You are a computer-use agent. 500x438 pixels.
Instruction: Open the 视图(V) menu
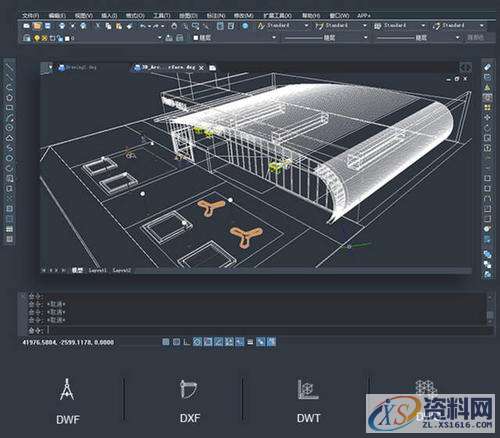coord(84,15)
